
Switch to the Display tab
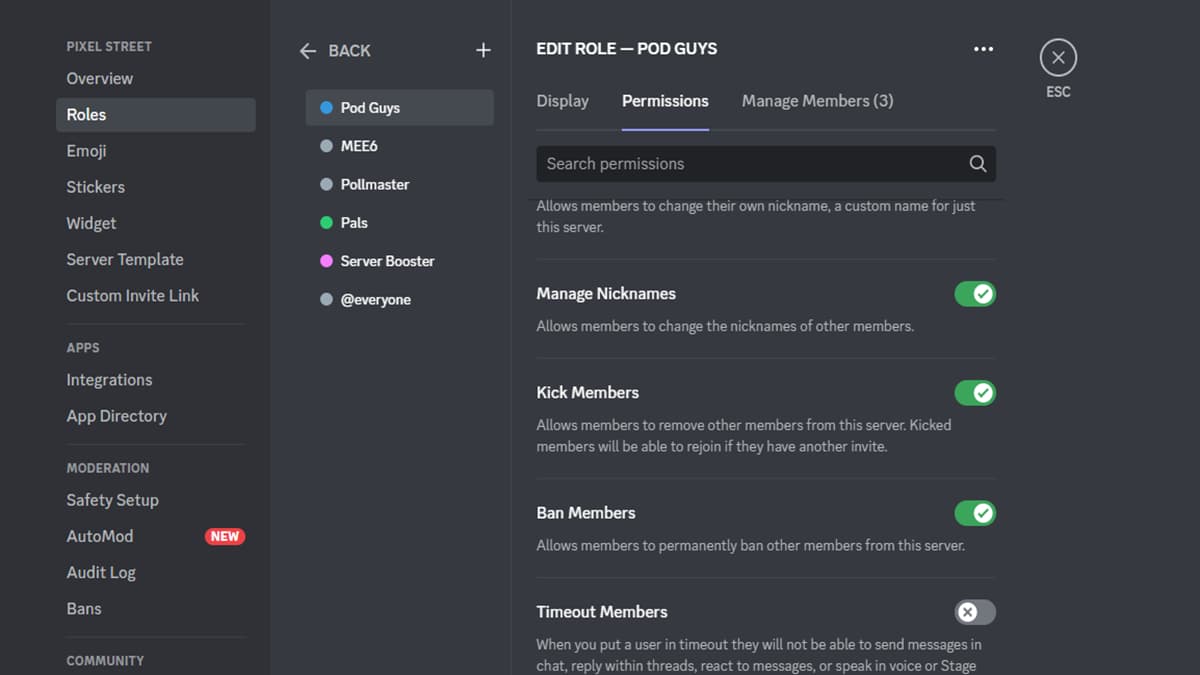point(562,100)
